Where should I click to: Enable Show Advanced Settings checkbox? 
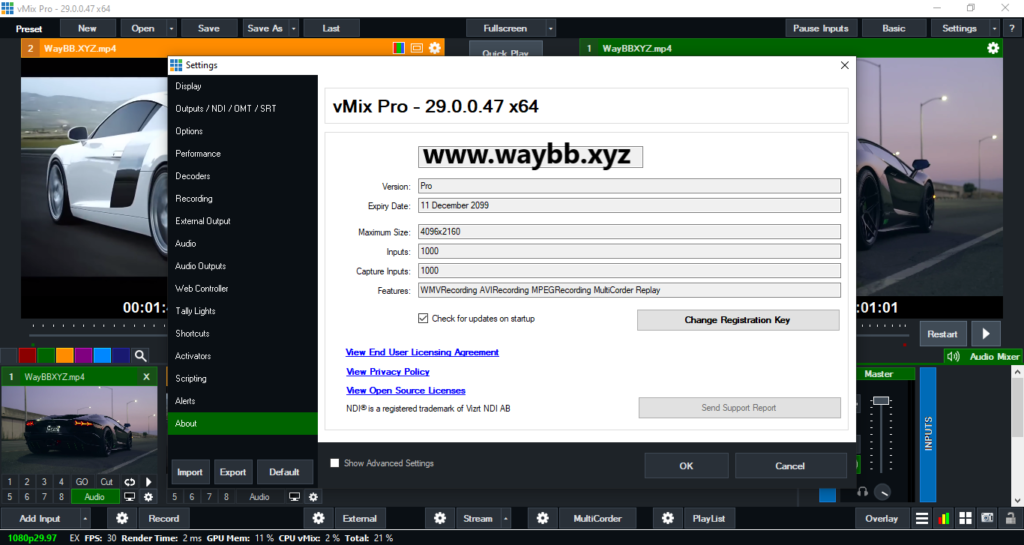pos(335,463)
